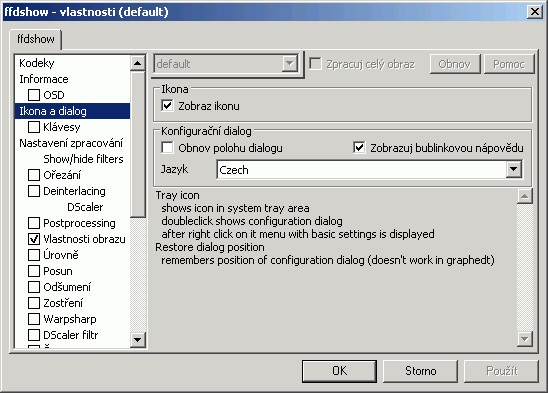Viewport: 548px width, 393px height.
Task: Click the 'Restore dialog position' help heading
Action: click(210, 247)
